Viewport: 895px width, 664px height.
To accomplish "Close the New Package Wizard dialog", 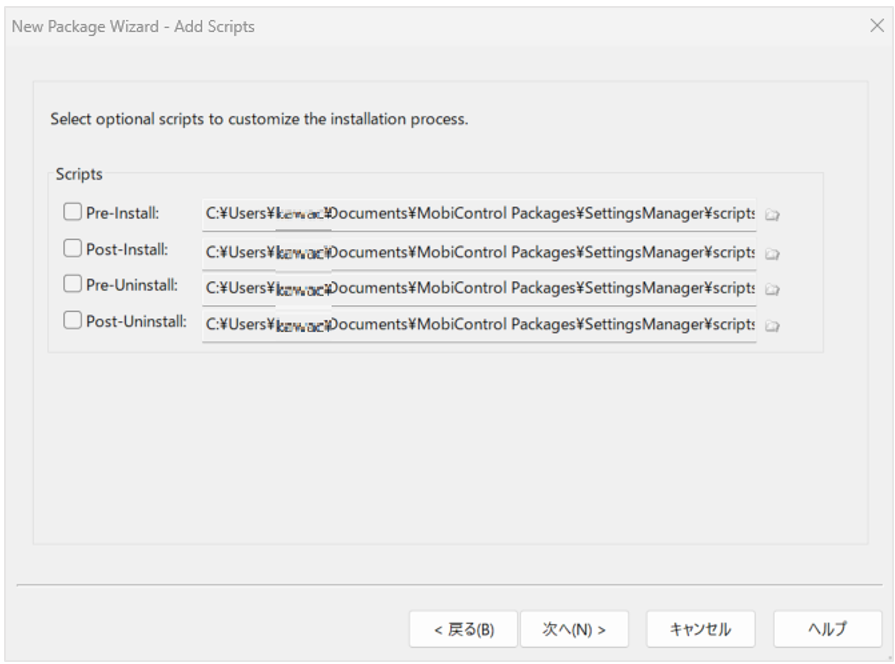I will 877,26.
